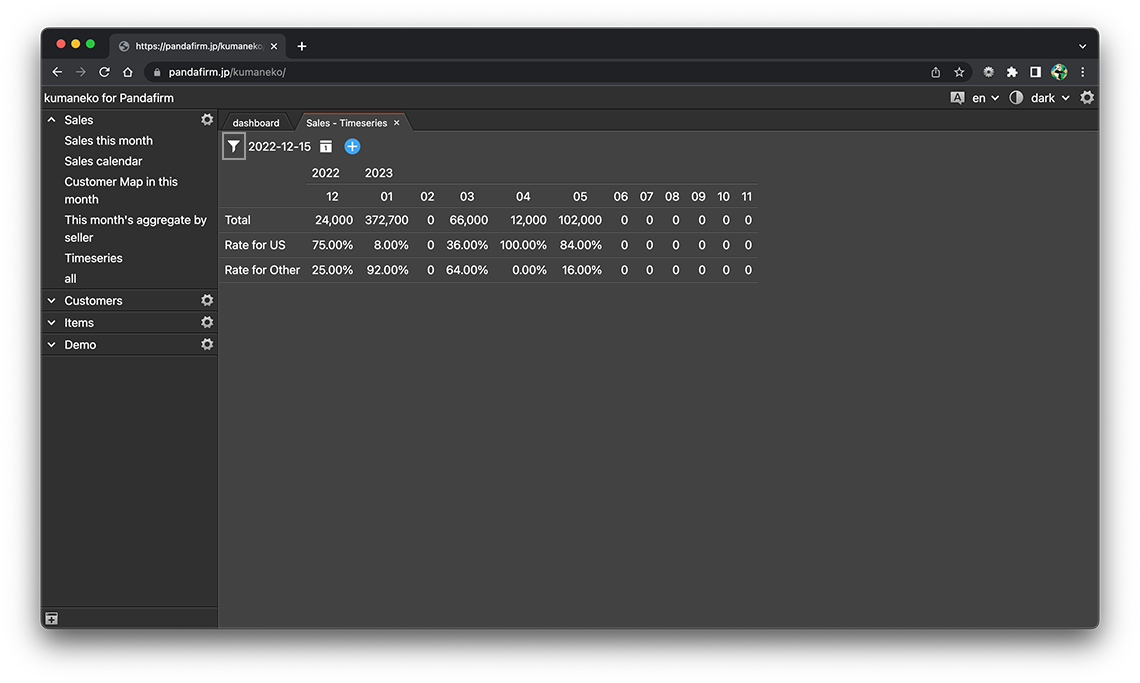
Task: Collapse the Sales section
Action: (52, 120)
